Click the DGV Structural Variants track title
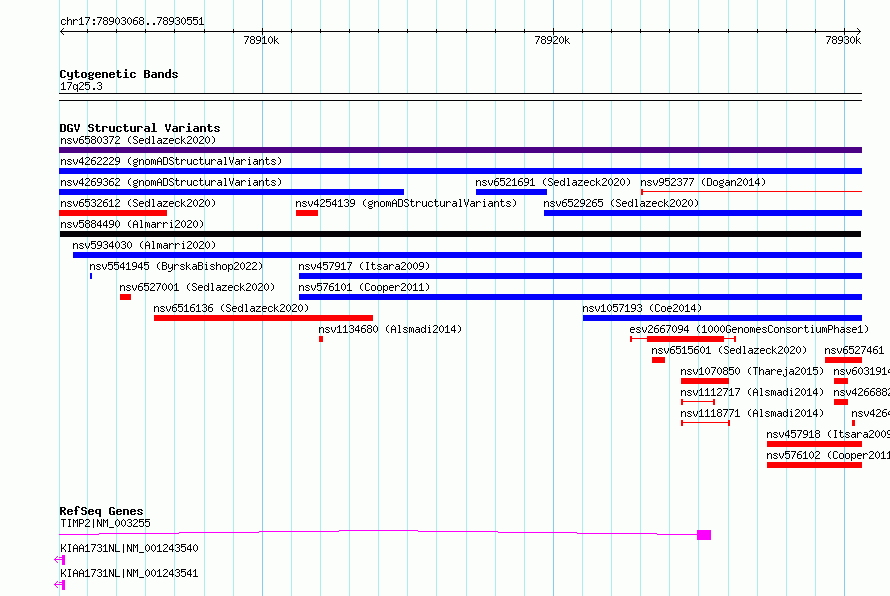 140,128
